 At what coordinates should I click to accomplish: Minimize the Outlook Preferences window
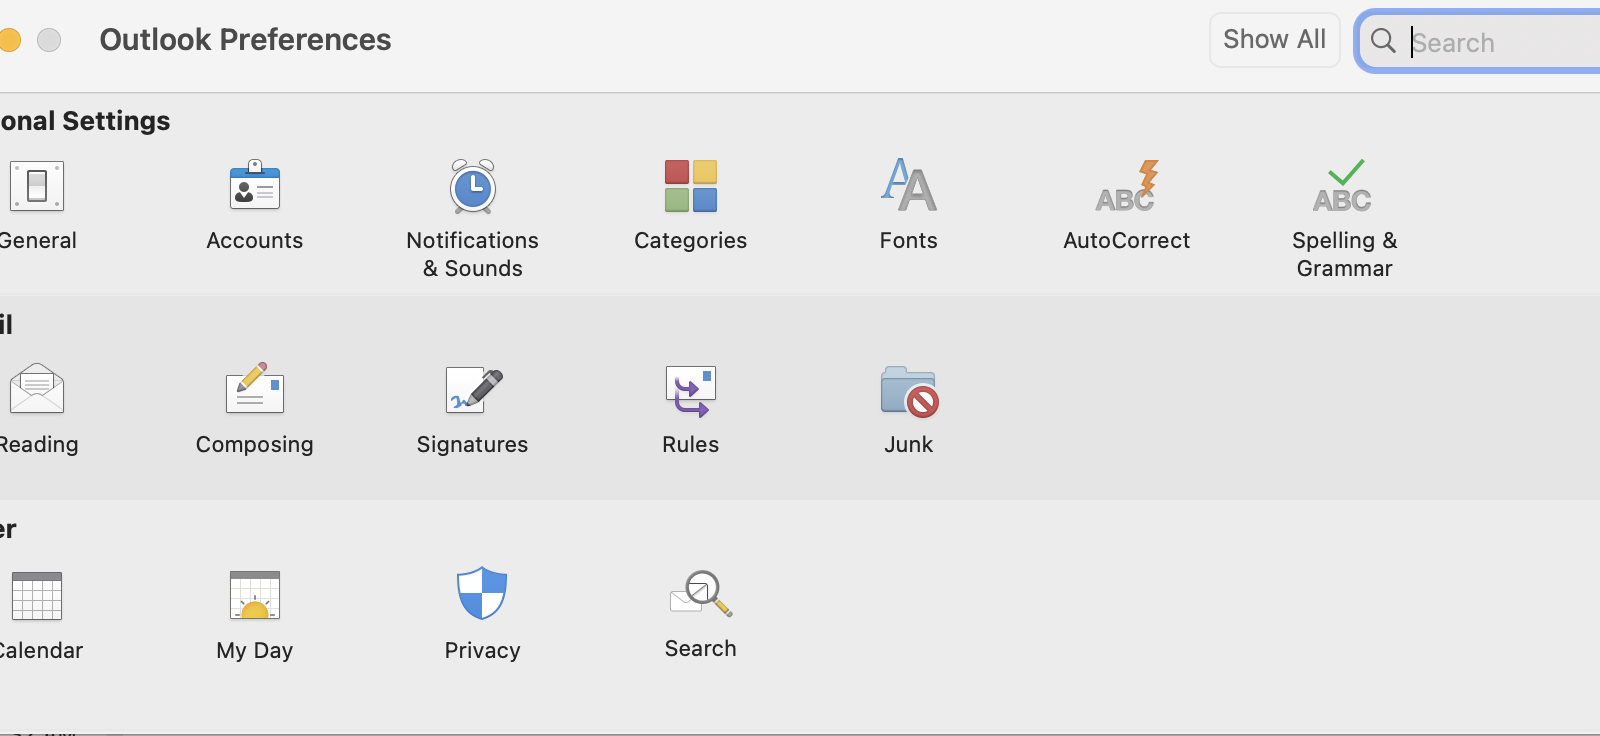pyautogui.click(x=9, y=40)
